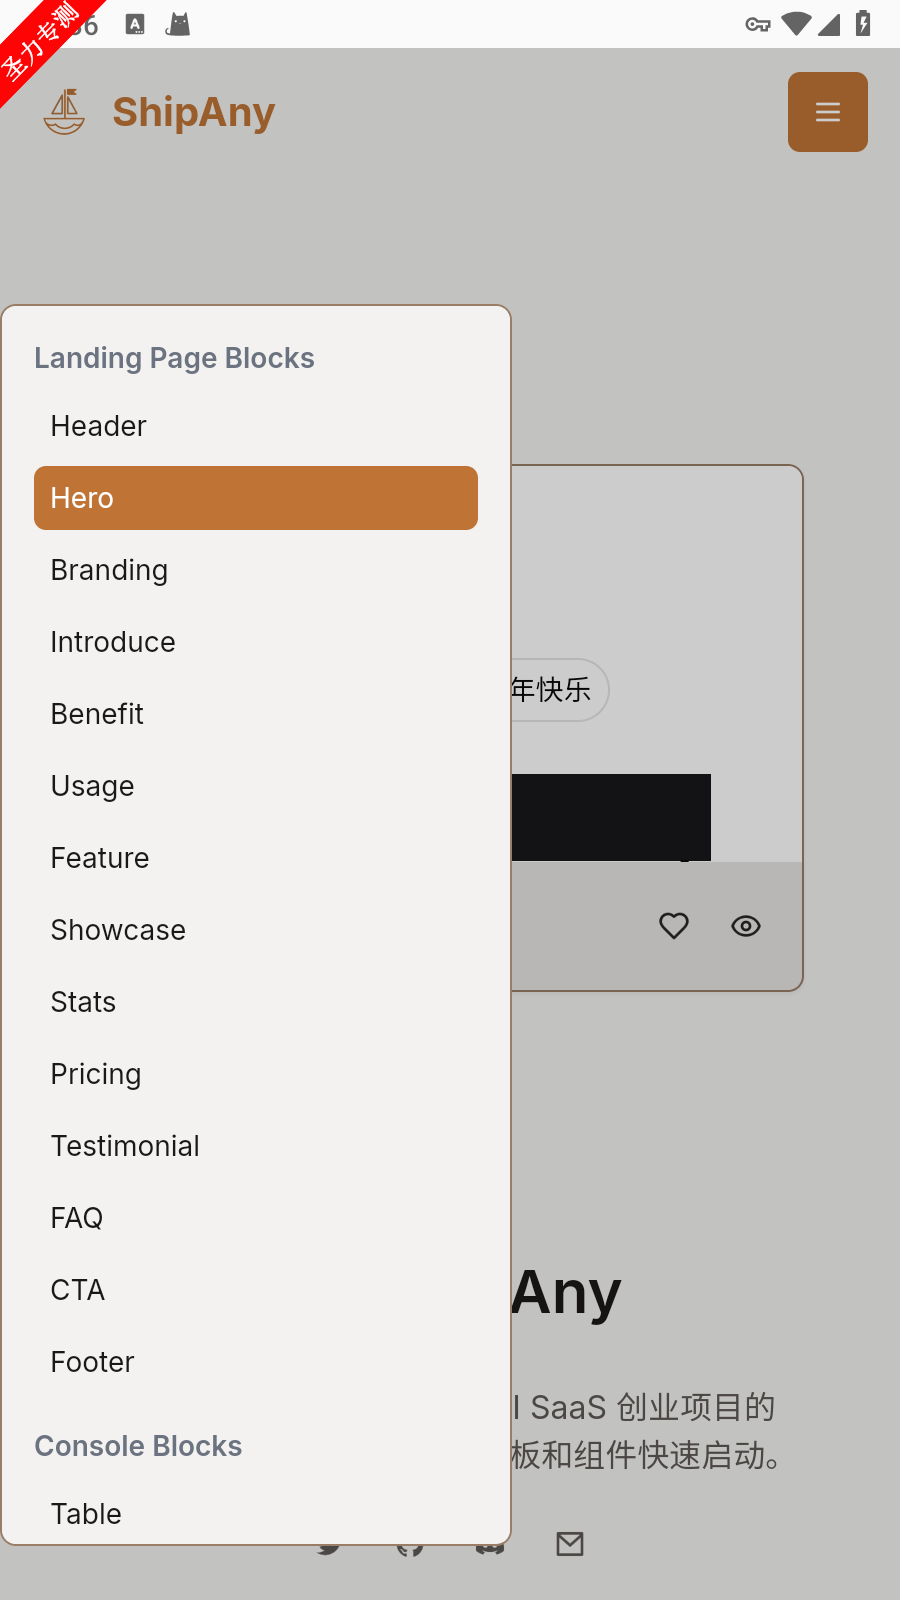Screen dimensions: 900x1600
Task: Preview the card using the eye icon
Action: click(x=746, y=926)
